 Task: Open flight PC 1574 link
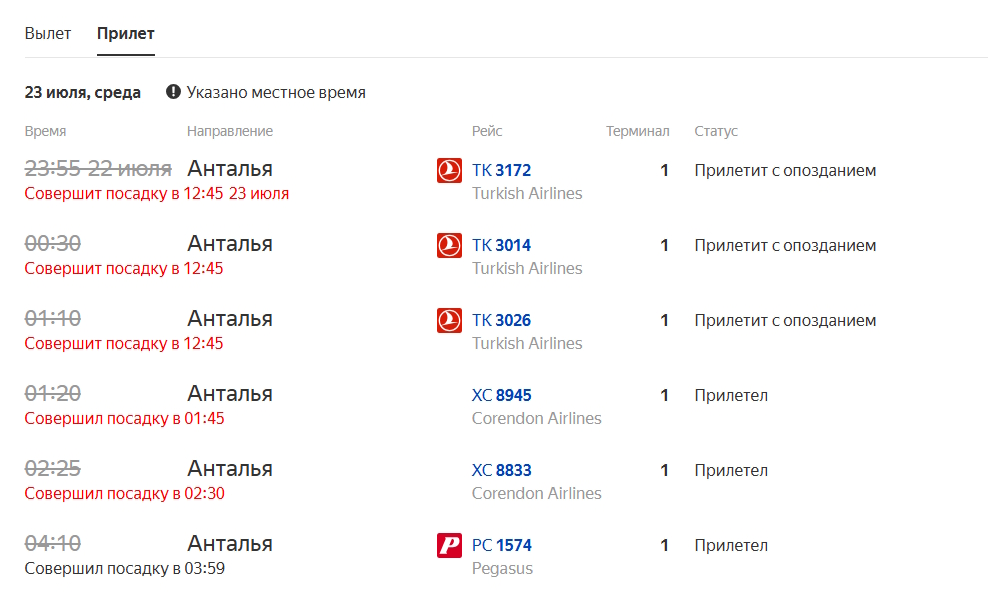[502, 545]
